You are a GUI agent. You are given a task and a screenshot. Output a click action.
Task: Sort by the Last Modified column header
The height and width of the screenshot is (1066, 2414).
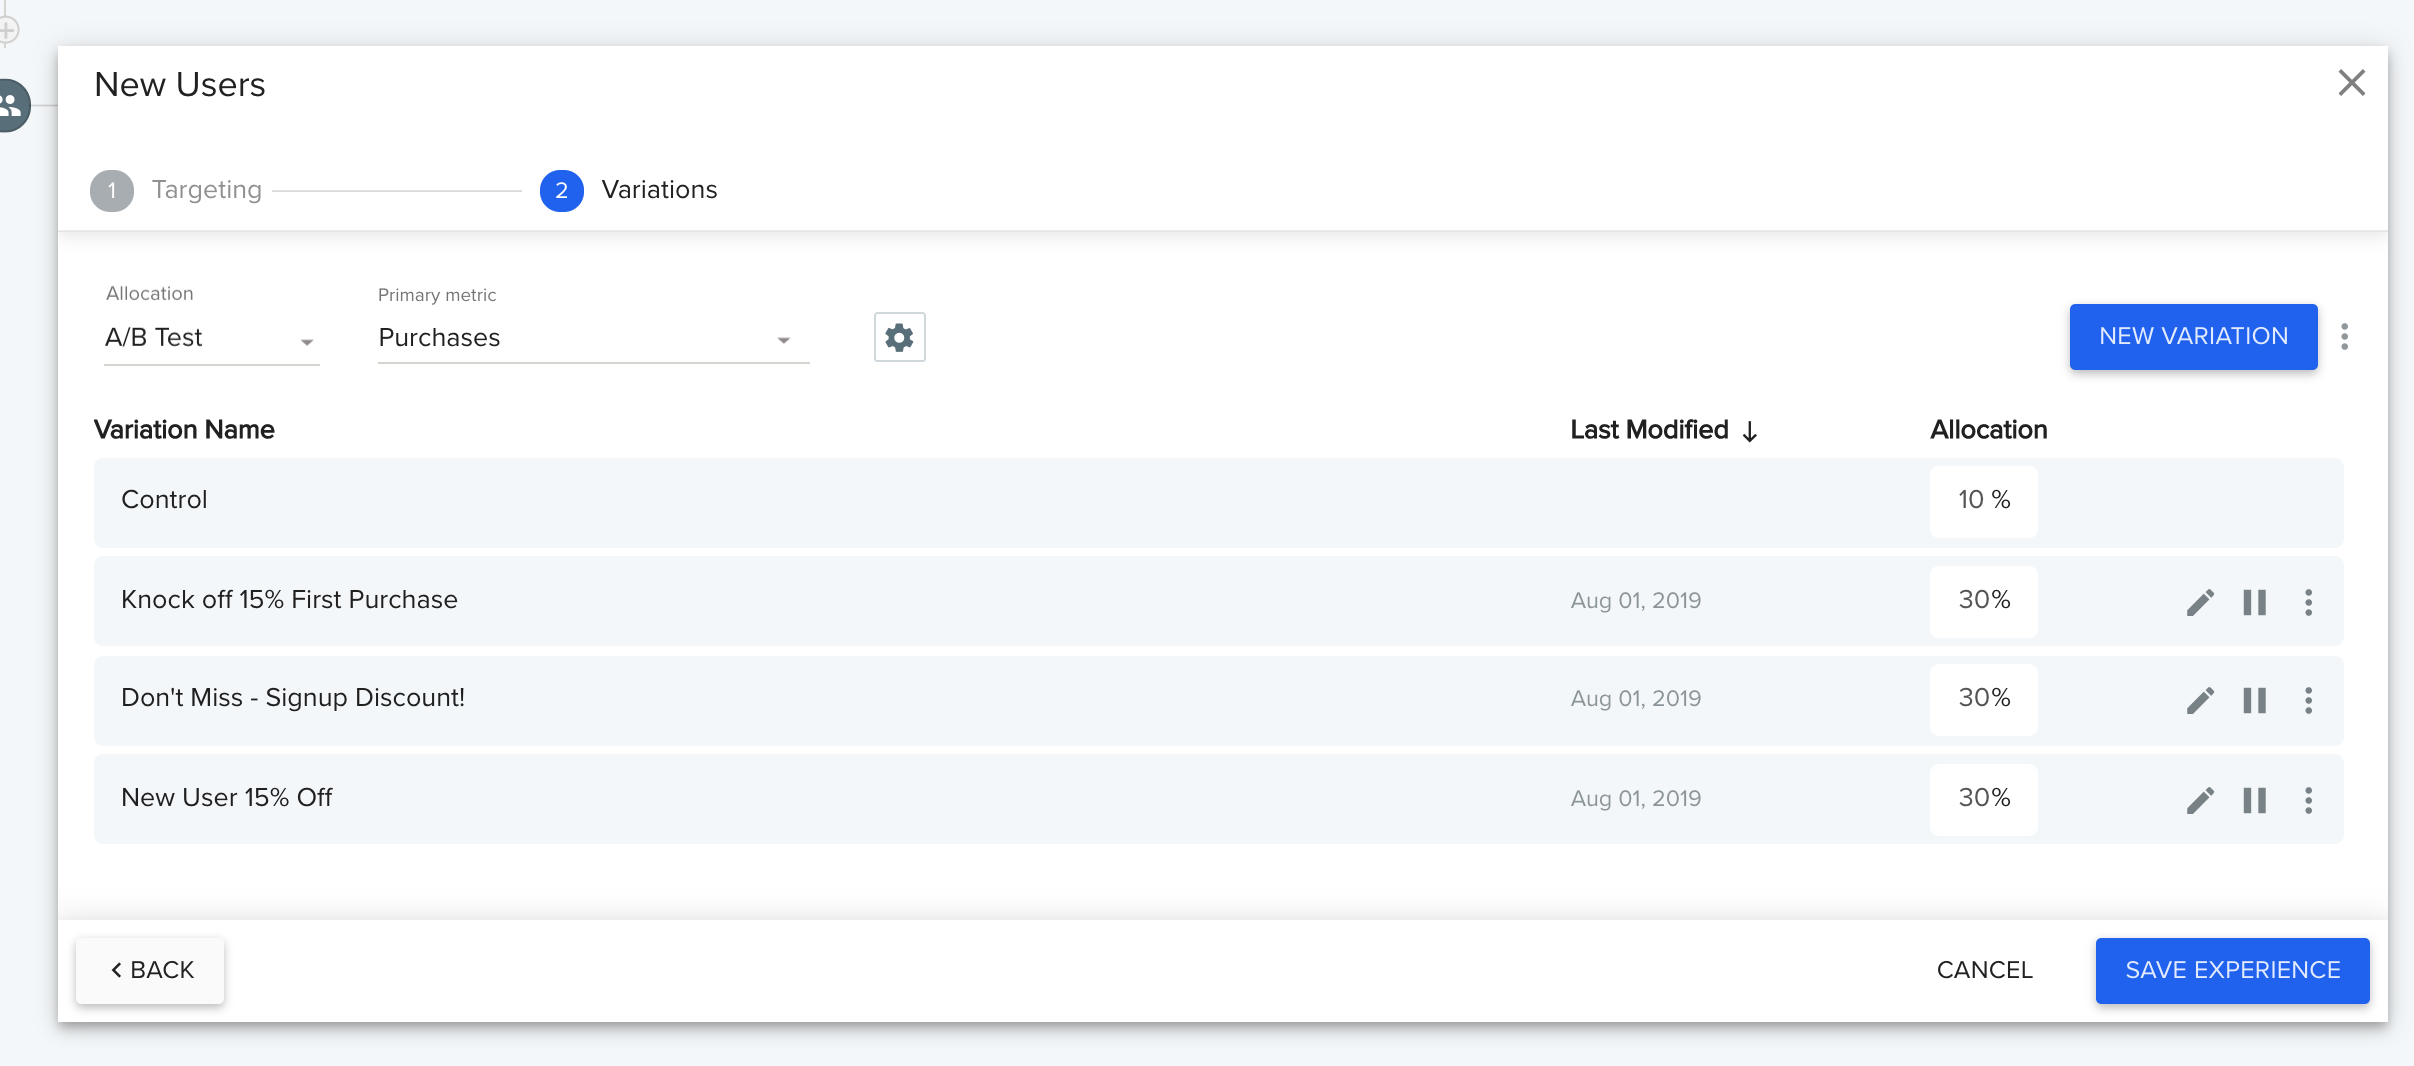coord(1649,430)
